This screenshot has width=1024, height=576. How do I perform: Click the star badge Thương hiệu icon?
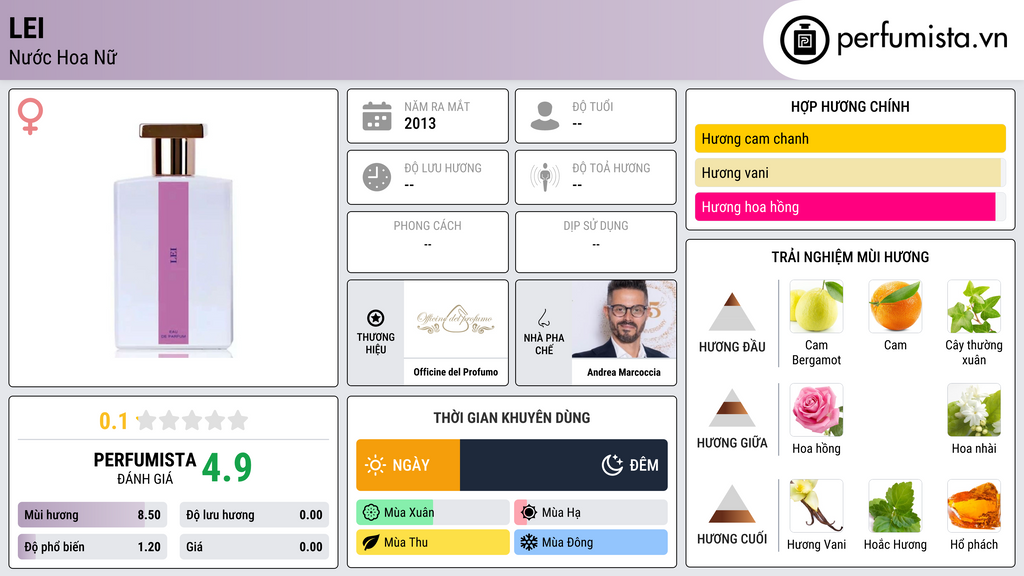(x=376, y=318)
